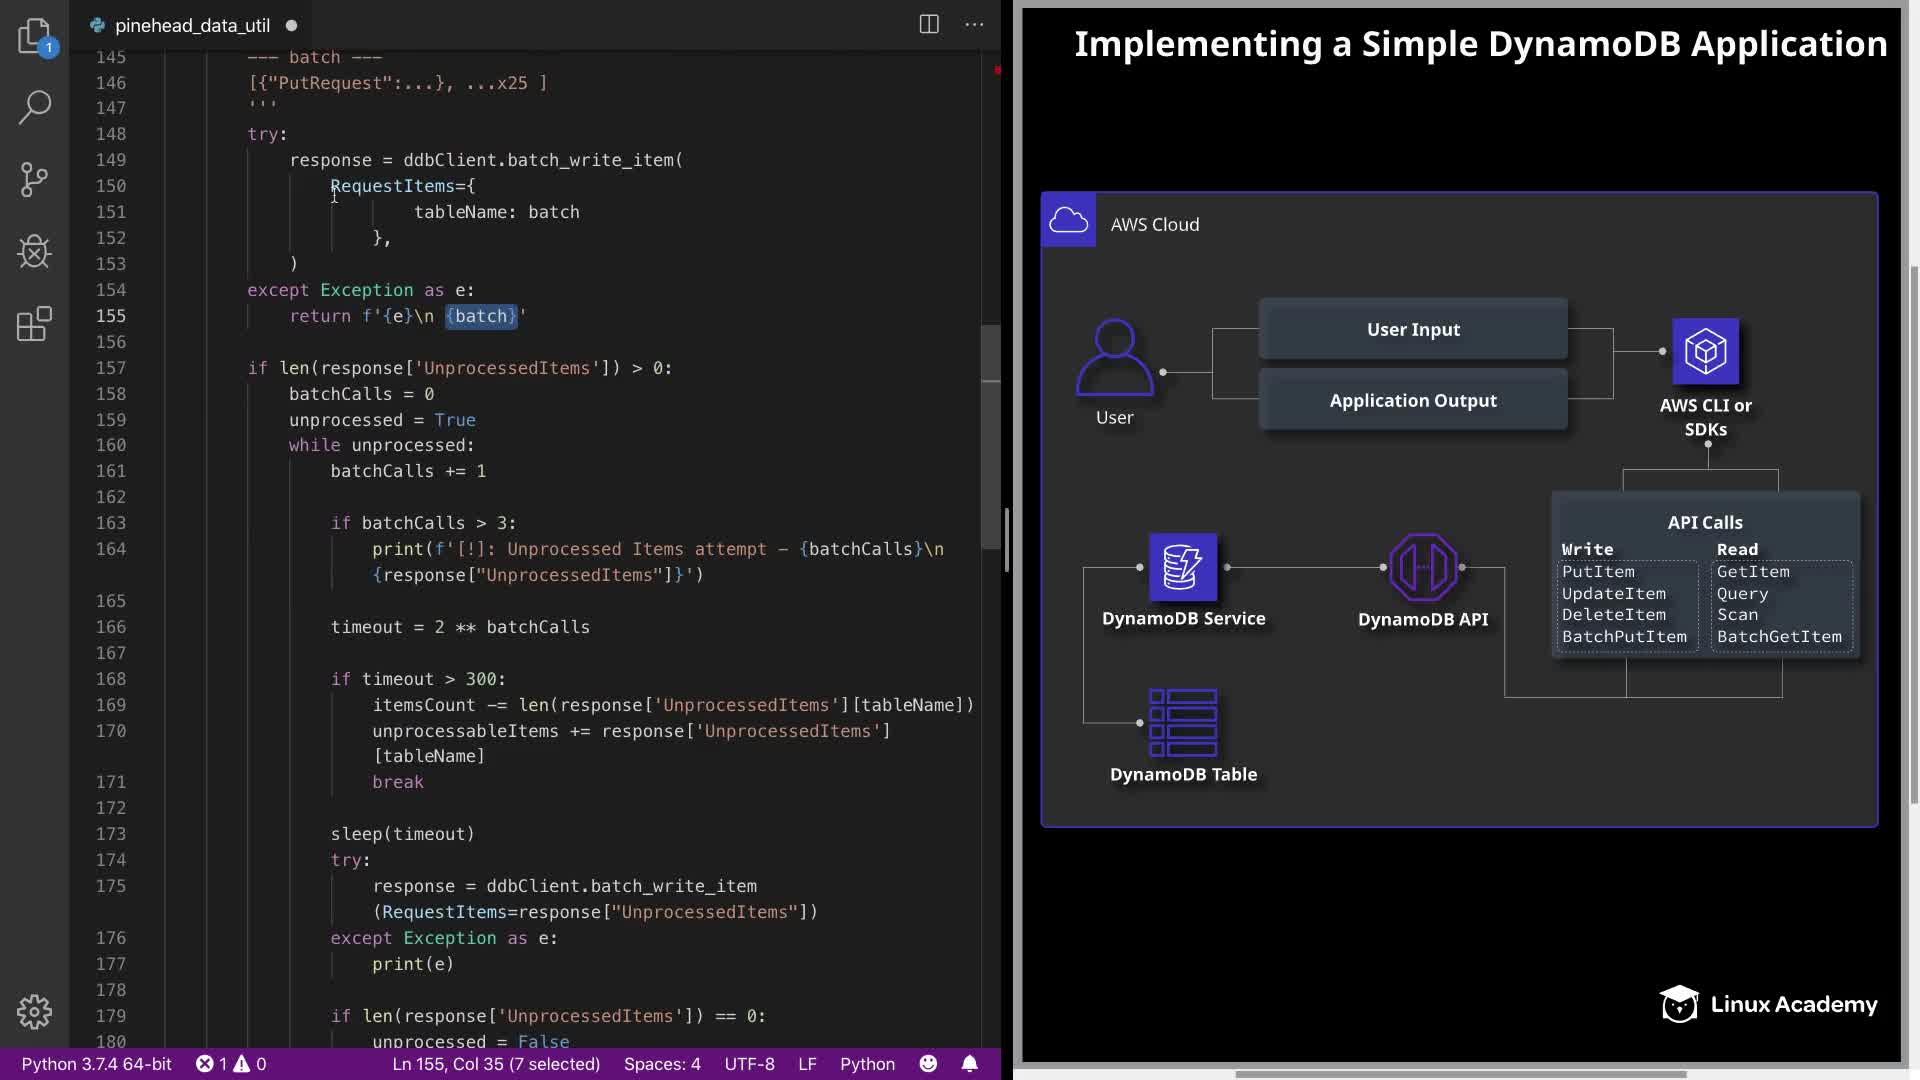Open the Explorer files icon
The height and width of the screenshot is (1080, 1920).
click(x=35, y=36)
